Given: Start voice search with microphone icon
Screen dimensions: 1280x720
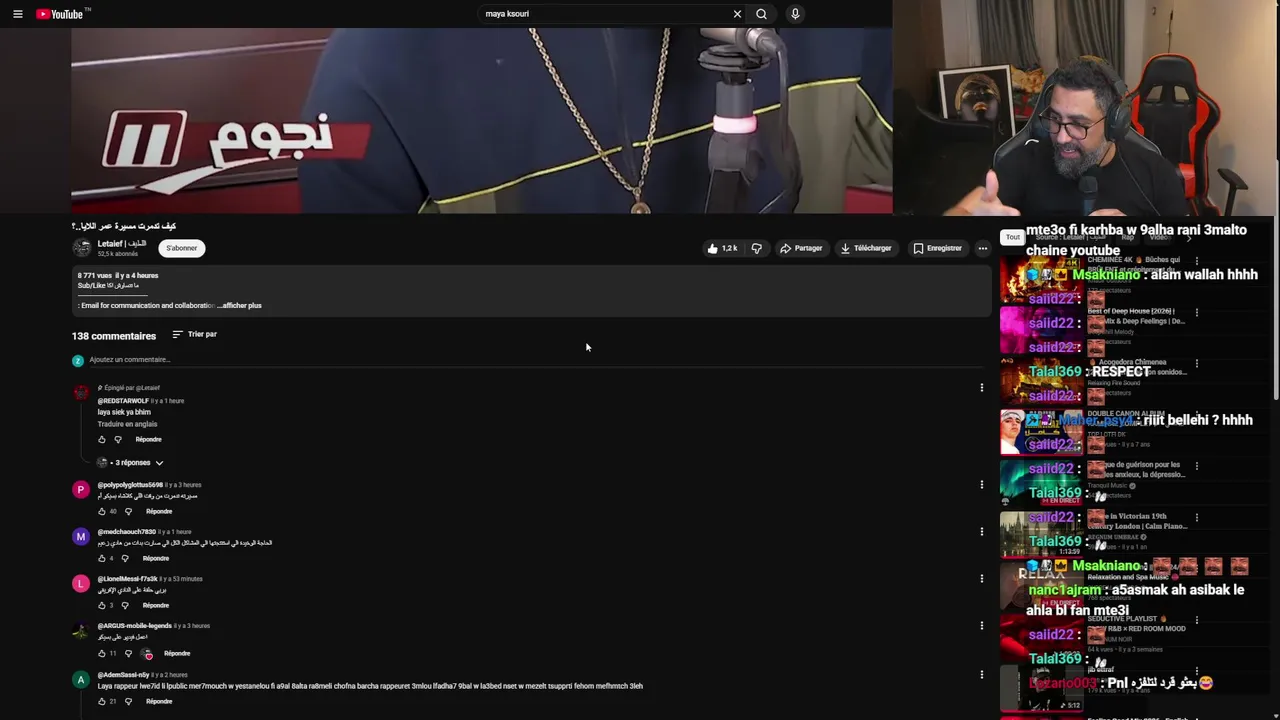Looking at the screenshot, I should 795,14.
